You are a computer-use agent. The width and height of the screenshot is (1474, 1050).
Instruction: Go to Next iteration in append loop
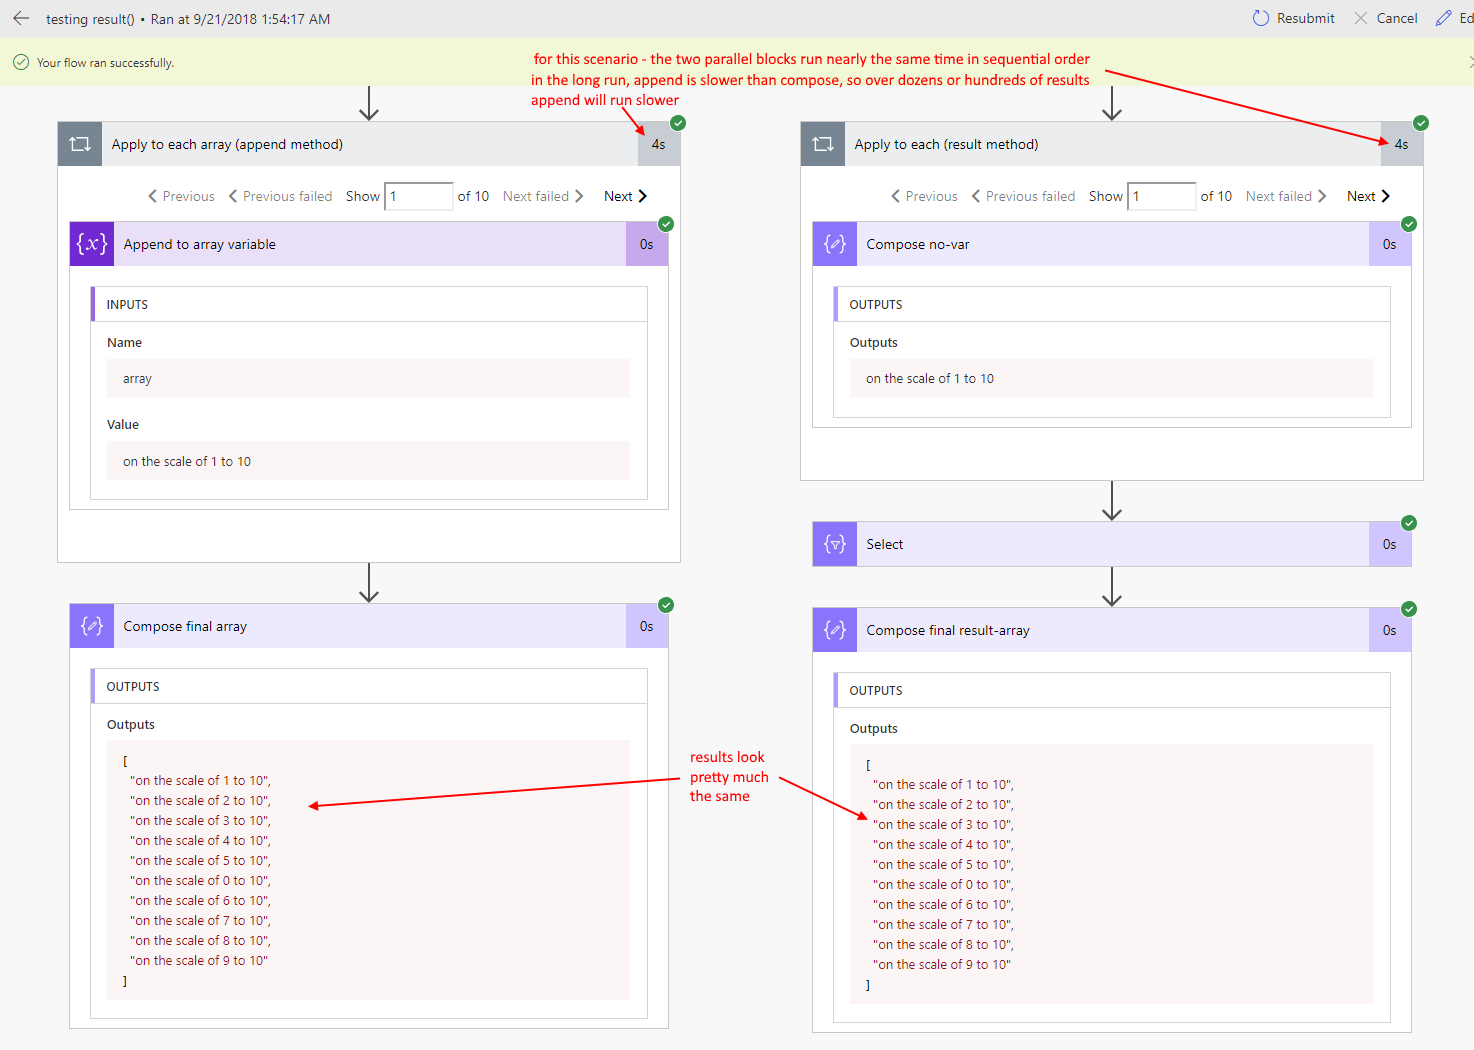(x=626, y=196)
